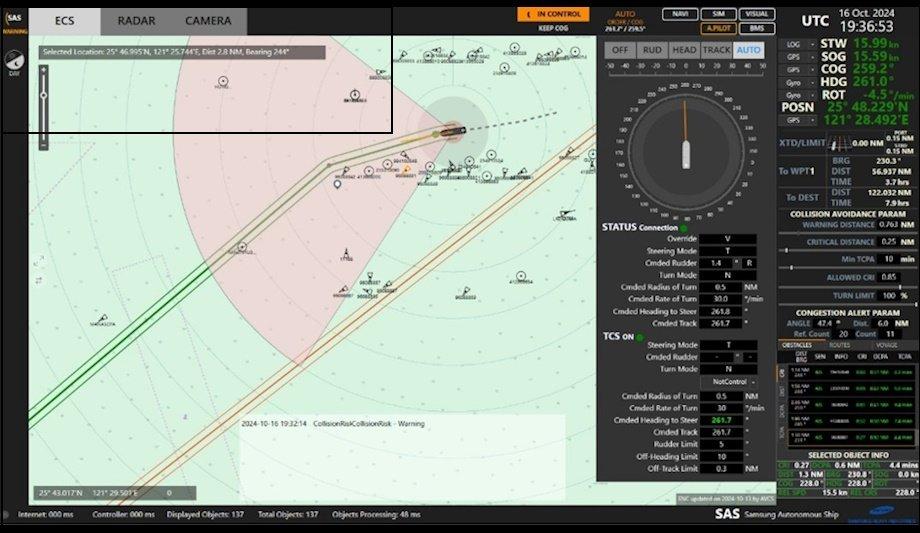Image resolution: width=920 pixels, height=533 pixels.
Task: Click the Displayed Objects: 137 status text
Action: 205,514
